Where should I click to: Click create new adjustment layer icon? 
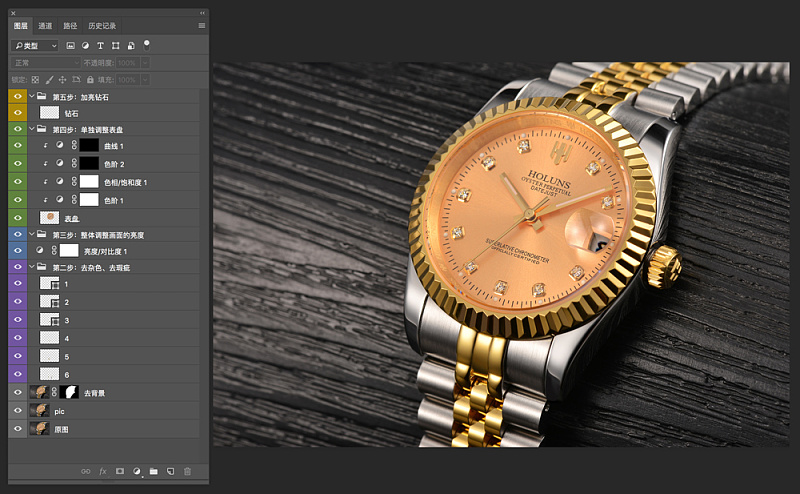click(137, 472)
